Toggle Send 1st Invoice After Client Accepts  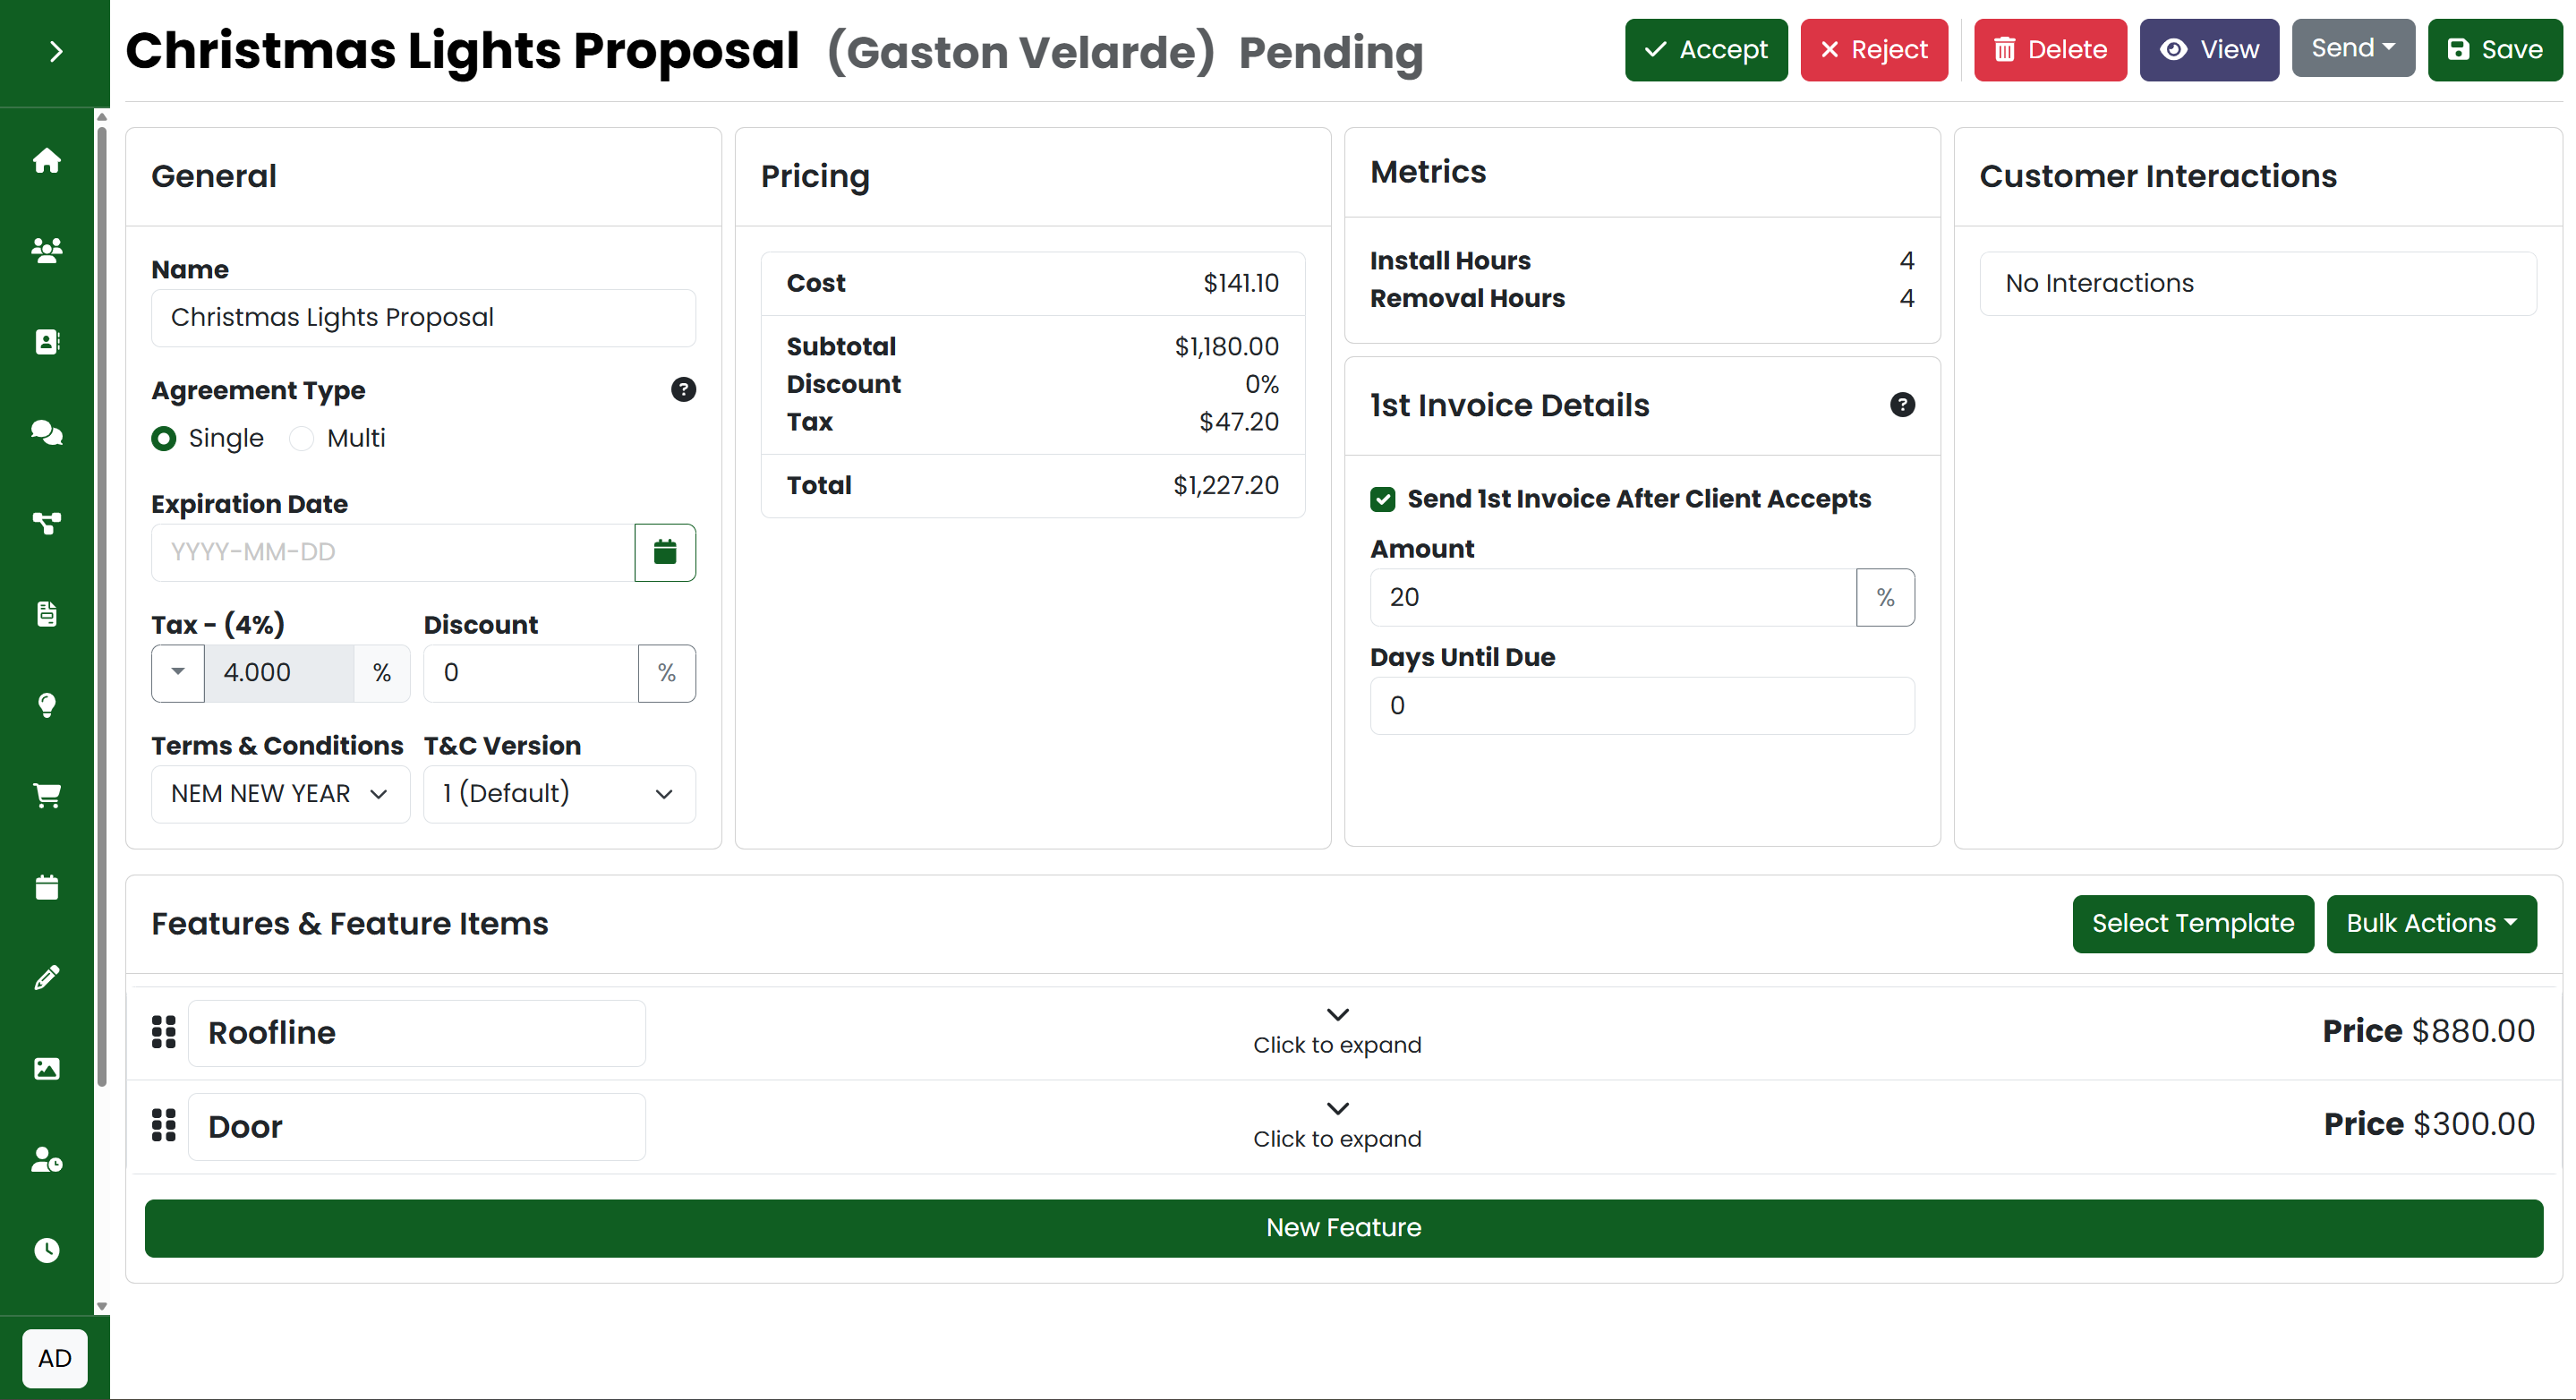click(x=1383, y=499)
